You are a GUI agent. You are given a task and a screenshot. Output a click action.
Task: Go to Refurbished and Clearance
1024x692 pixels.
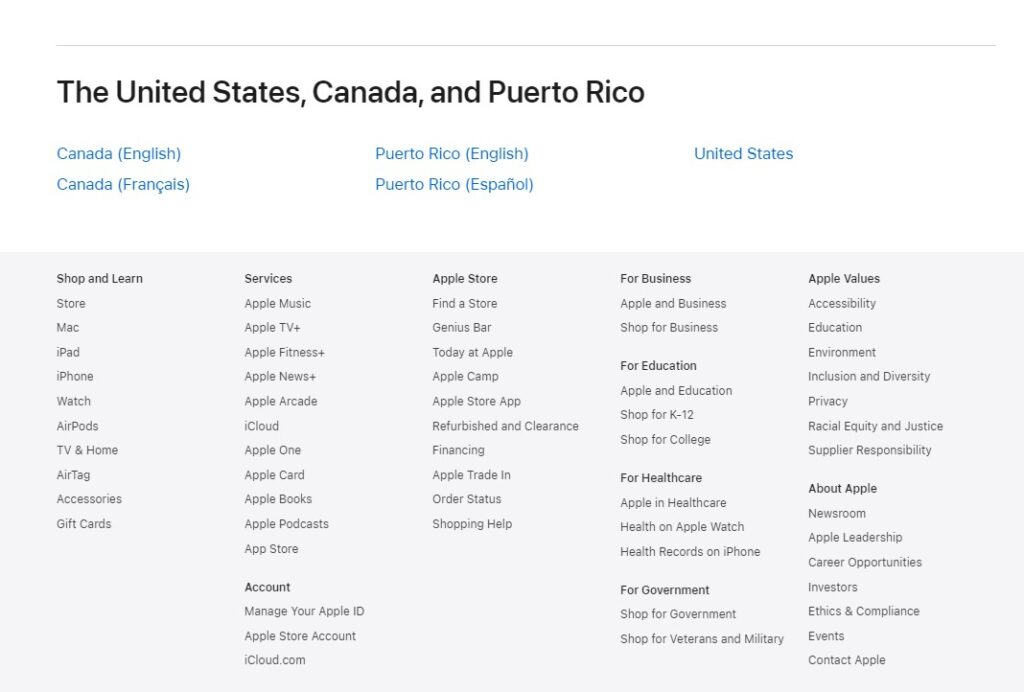pyautogui.click(x=505, y=426)
